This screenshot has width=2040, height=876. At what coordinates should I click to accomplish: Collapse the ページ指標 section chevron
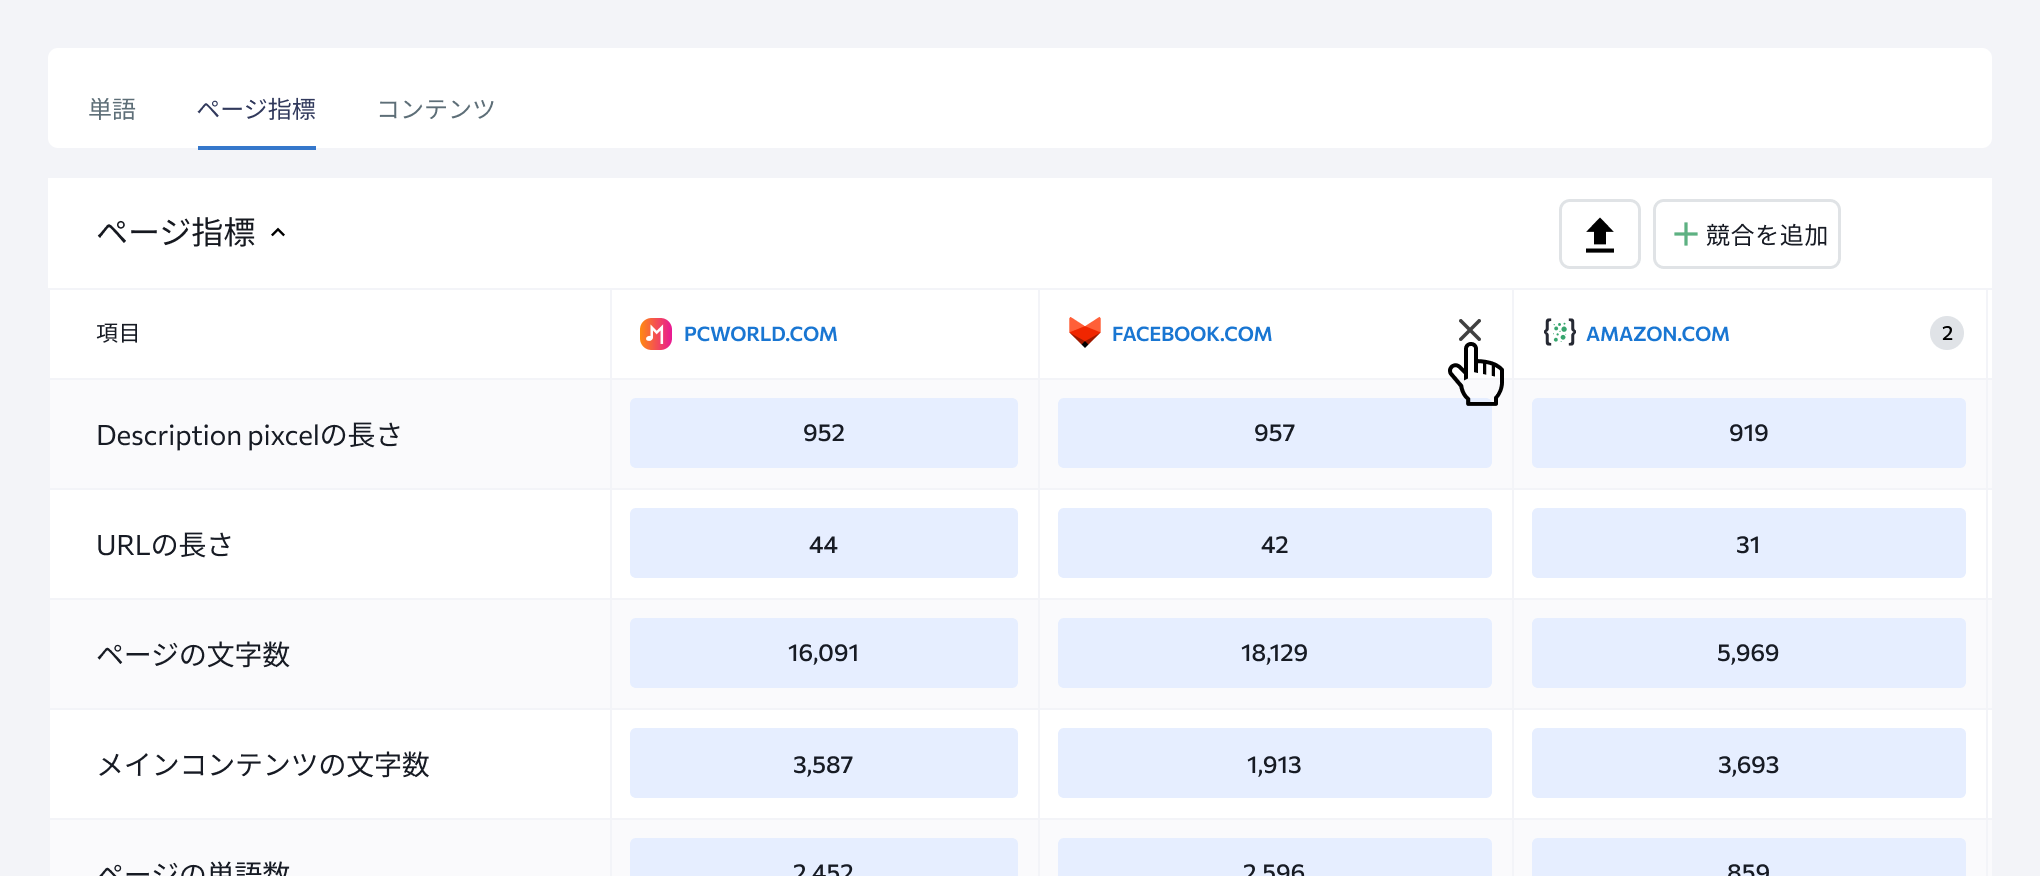[x=279, y=233]
